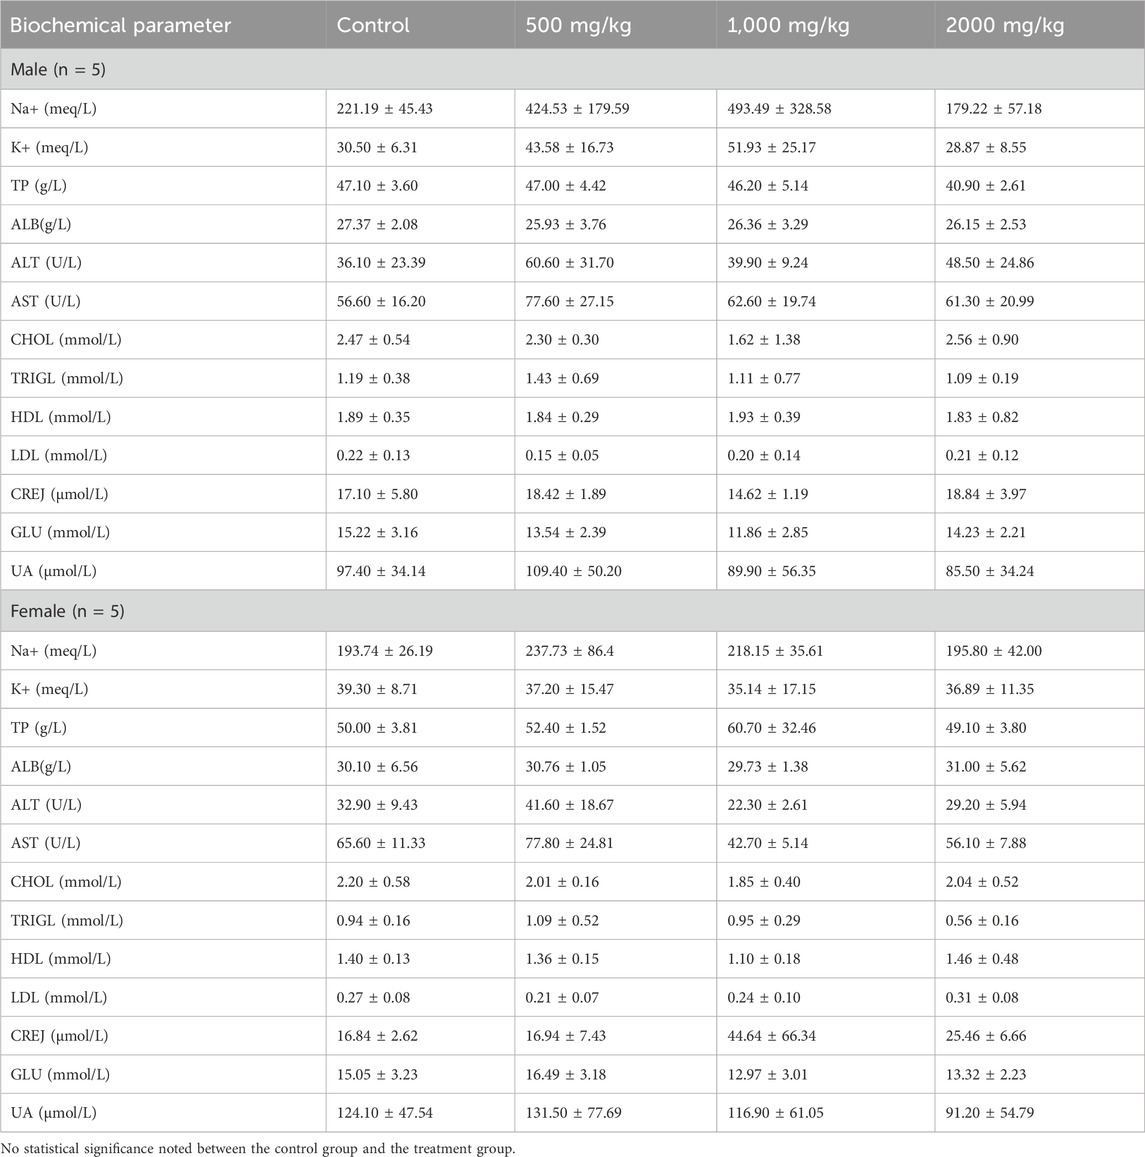
Task: Click the female AST value 77.80 ± 24.81
Action: (576, 843)
